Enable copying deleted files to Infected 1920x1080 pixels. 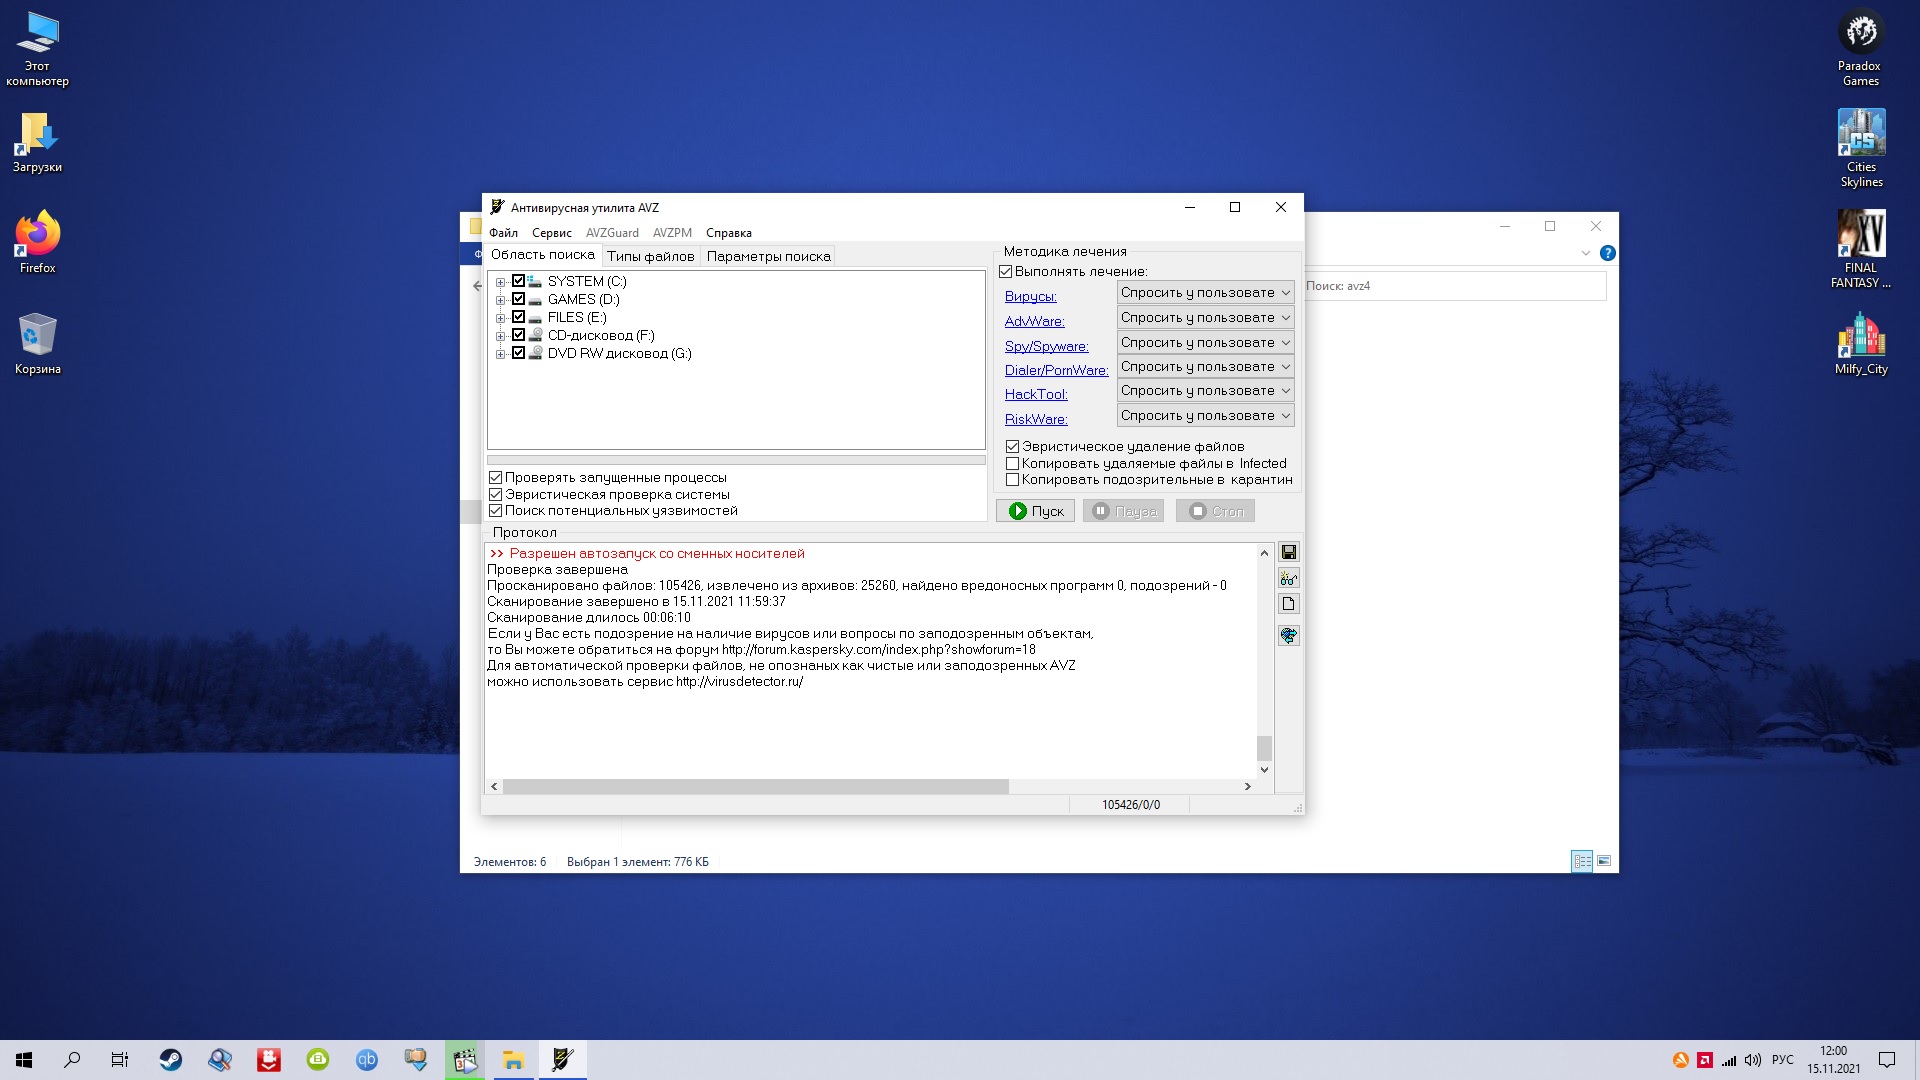[1012, 463]
